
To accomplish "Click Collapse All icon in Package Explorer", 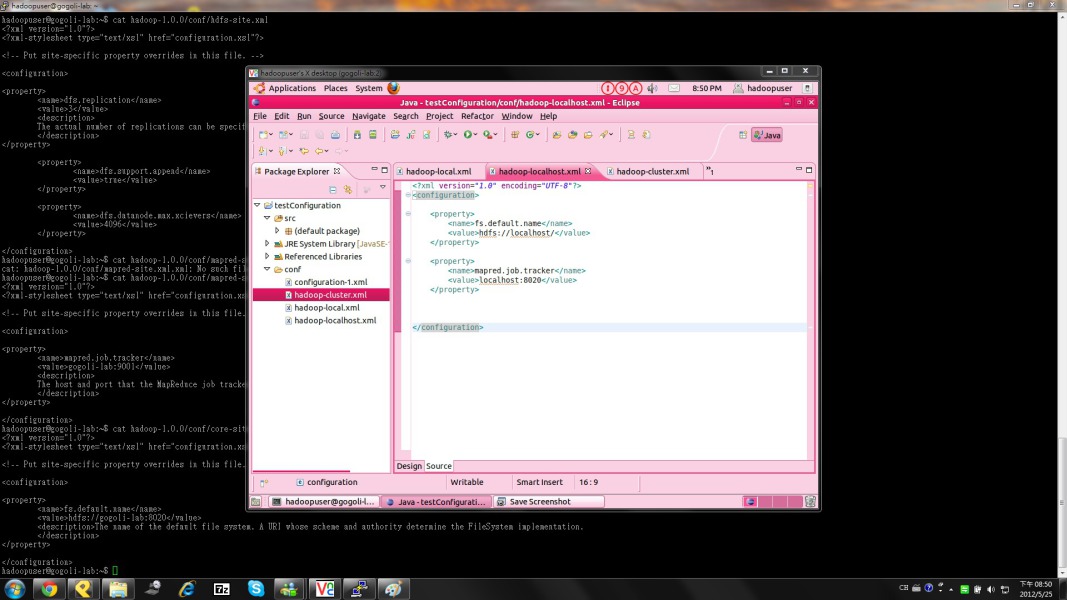I will (333, 189).
